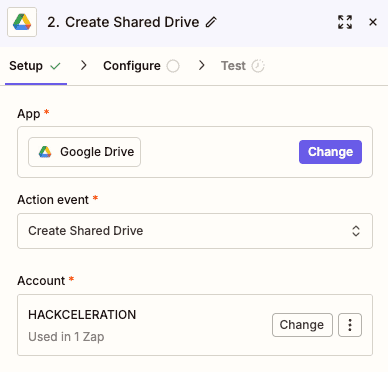Click the Google Drive logo in header

(22, 22)
